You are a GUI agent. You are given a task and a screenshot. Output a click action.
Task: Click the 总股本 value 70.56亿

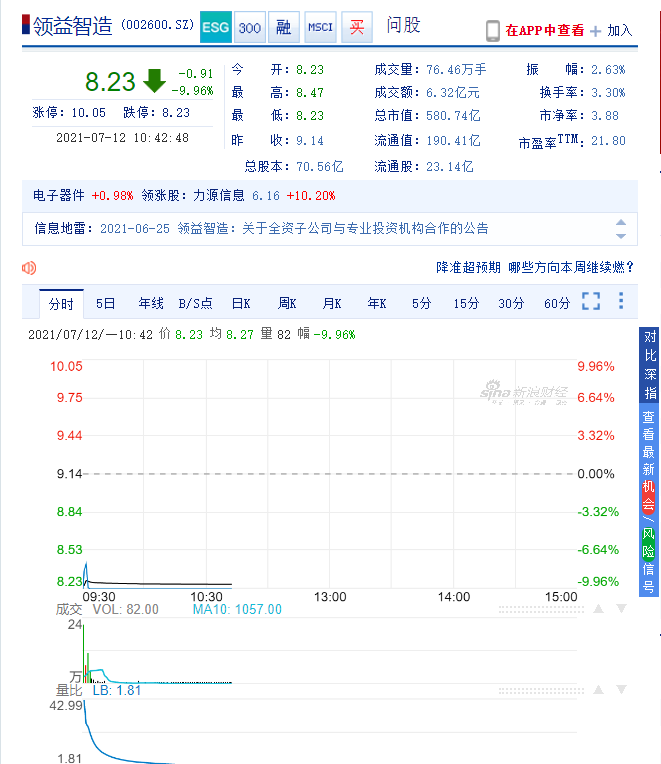click(x=320, y=167)
